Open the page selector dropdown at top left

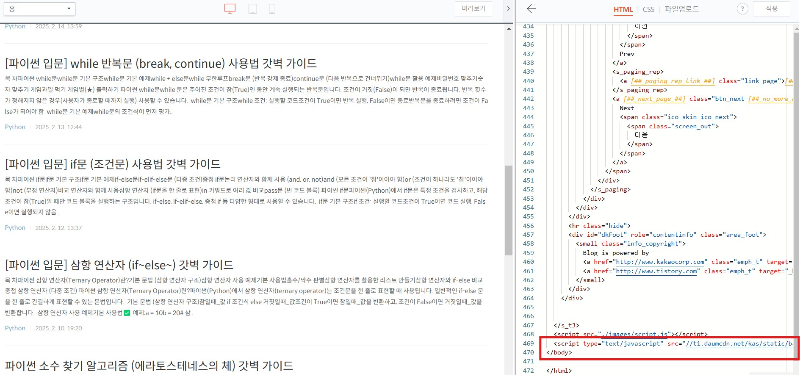pyautogui.click(x=39, y=9)
